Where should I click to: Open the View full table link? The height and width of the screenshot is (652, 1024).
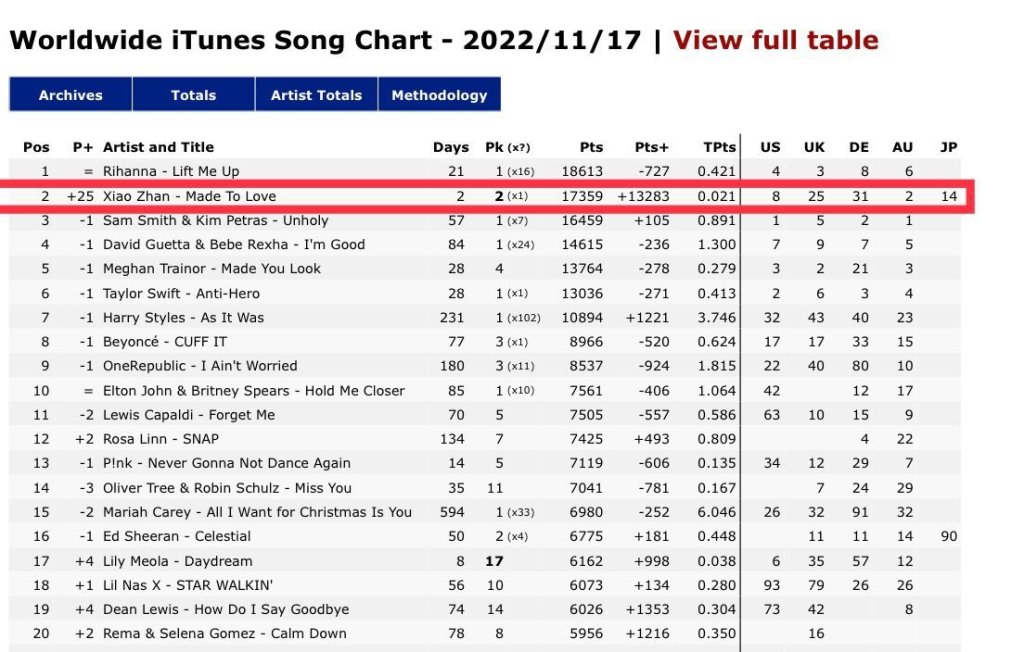tap(775, 40)
